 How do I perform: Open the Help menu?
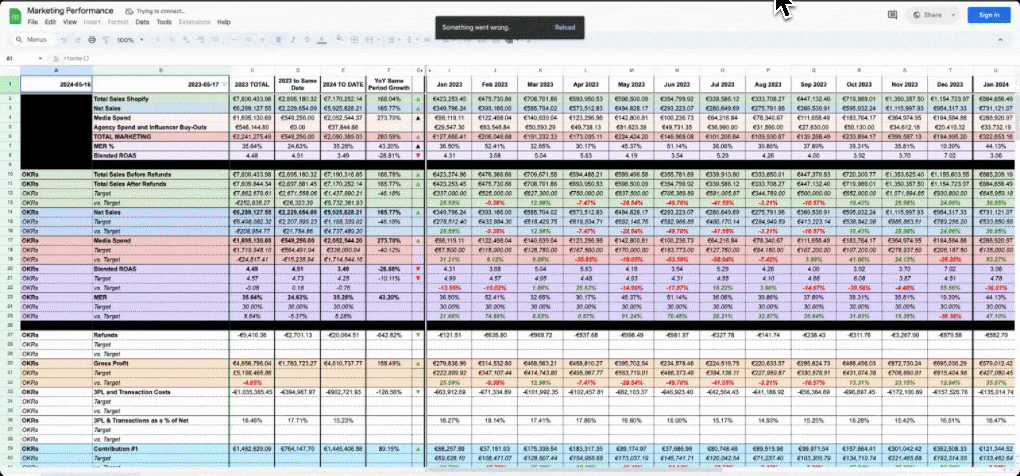pos(224,22)
